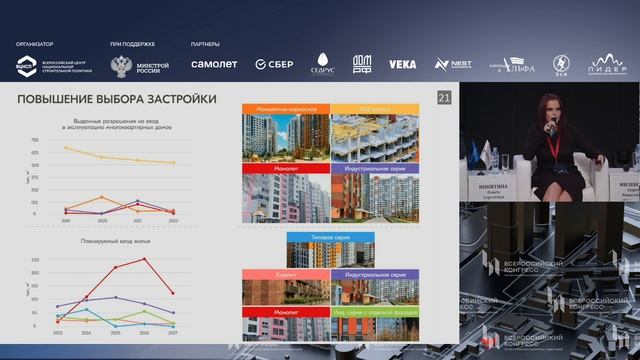Open the lower Монолит buildings photo

(286, 329)
